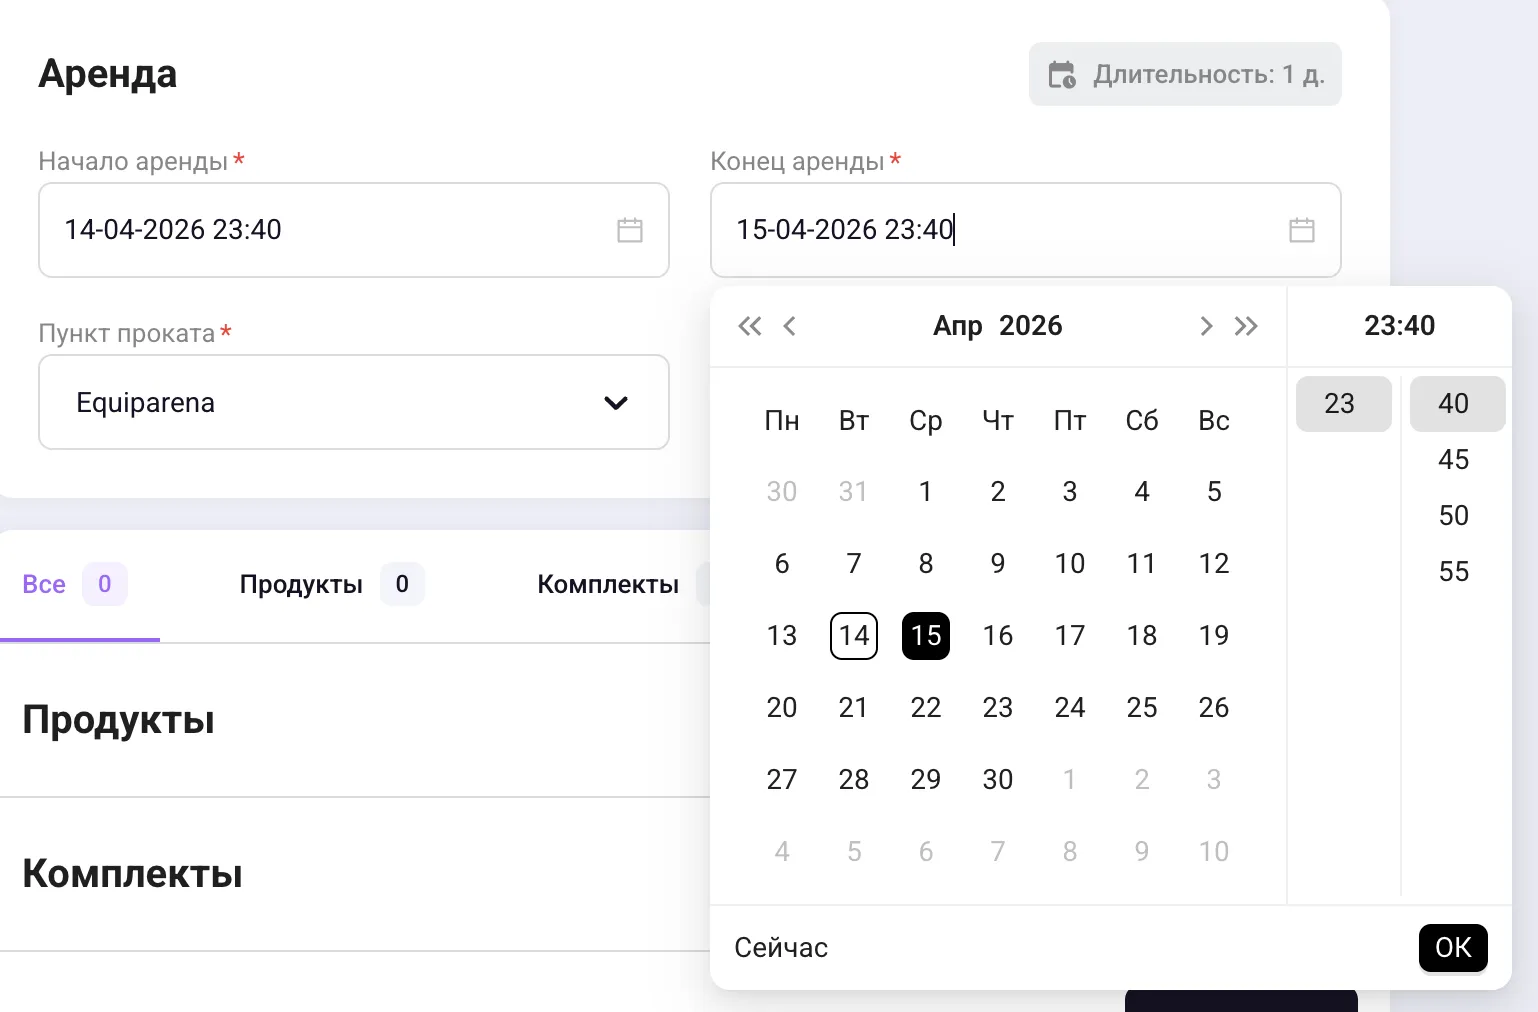Focus the Начало аренды date input
1538x1012 pixels.
354,230
